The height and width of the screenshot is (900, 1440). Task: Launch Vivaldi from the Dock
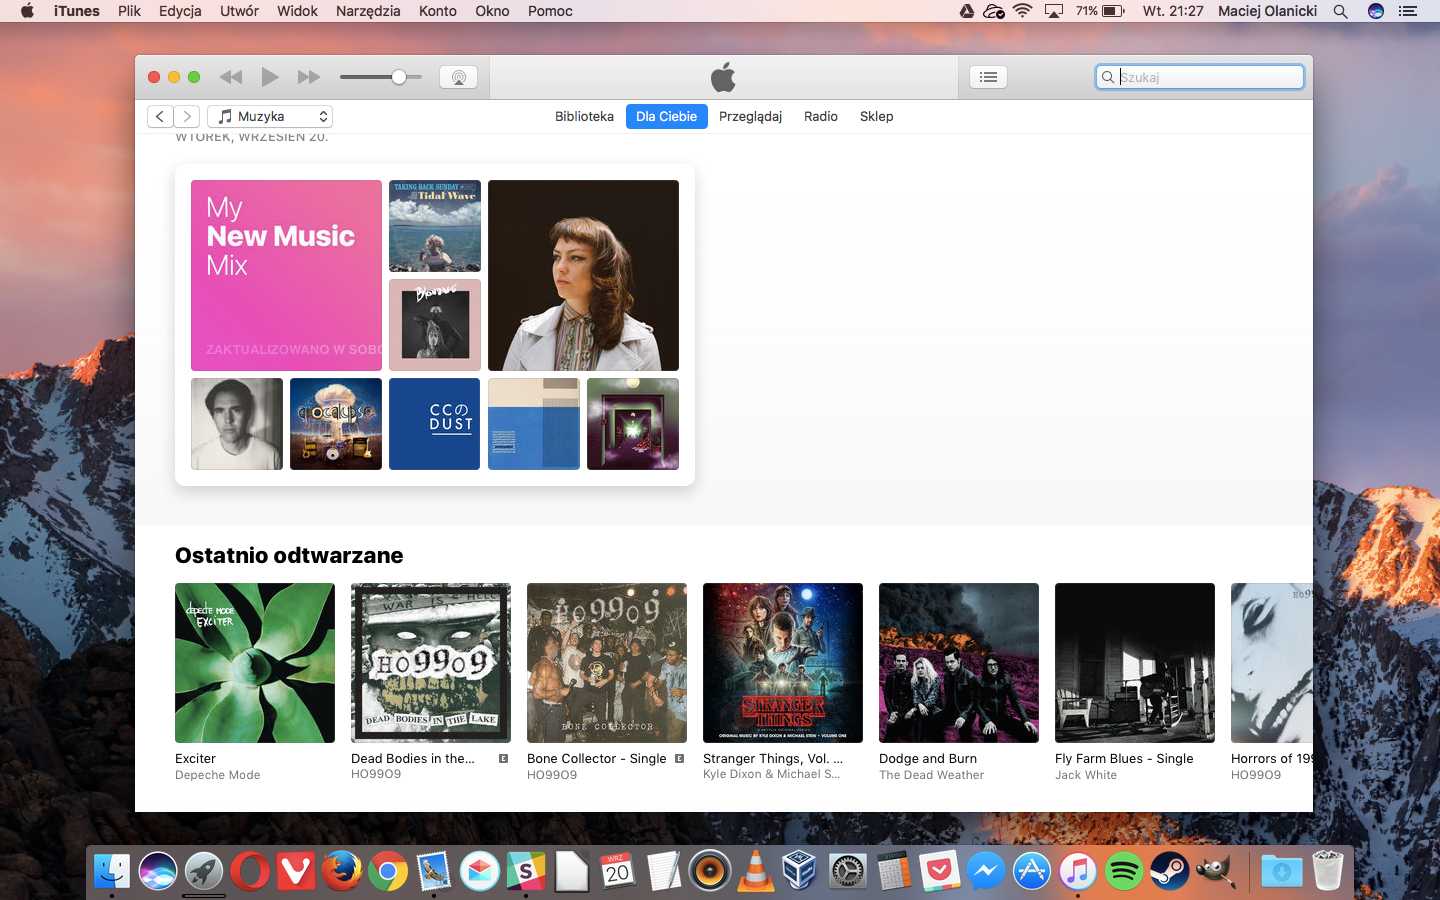[x=296, y=872]
